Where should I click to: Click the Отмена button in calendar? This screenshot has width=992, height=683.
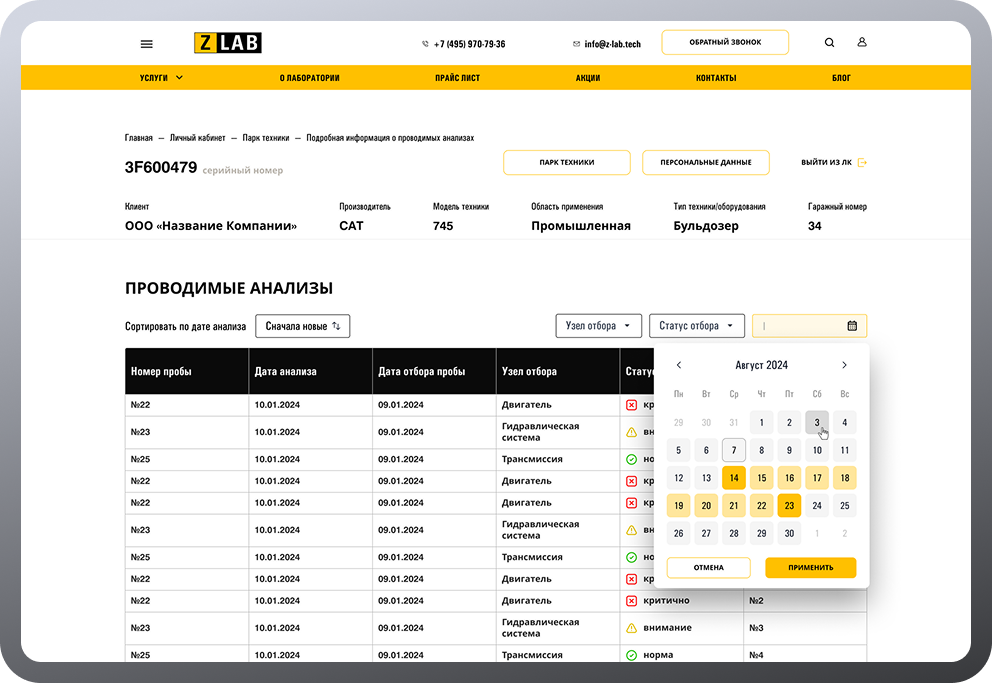coord(708,567)
